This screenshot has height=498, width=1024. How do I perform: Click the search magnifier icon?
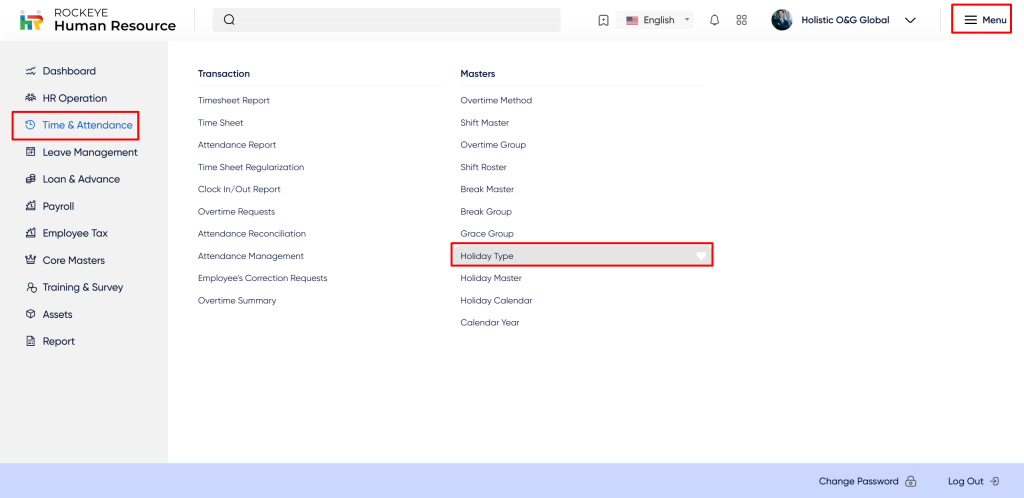[229, 20]
